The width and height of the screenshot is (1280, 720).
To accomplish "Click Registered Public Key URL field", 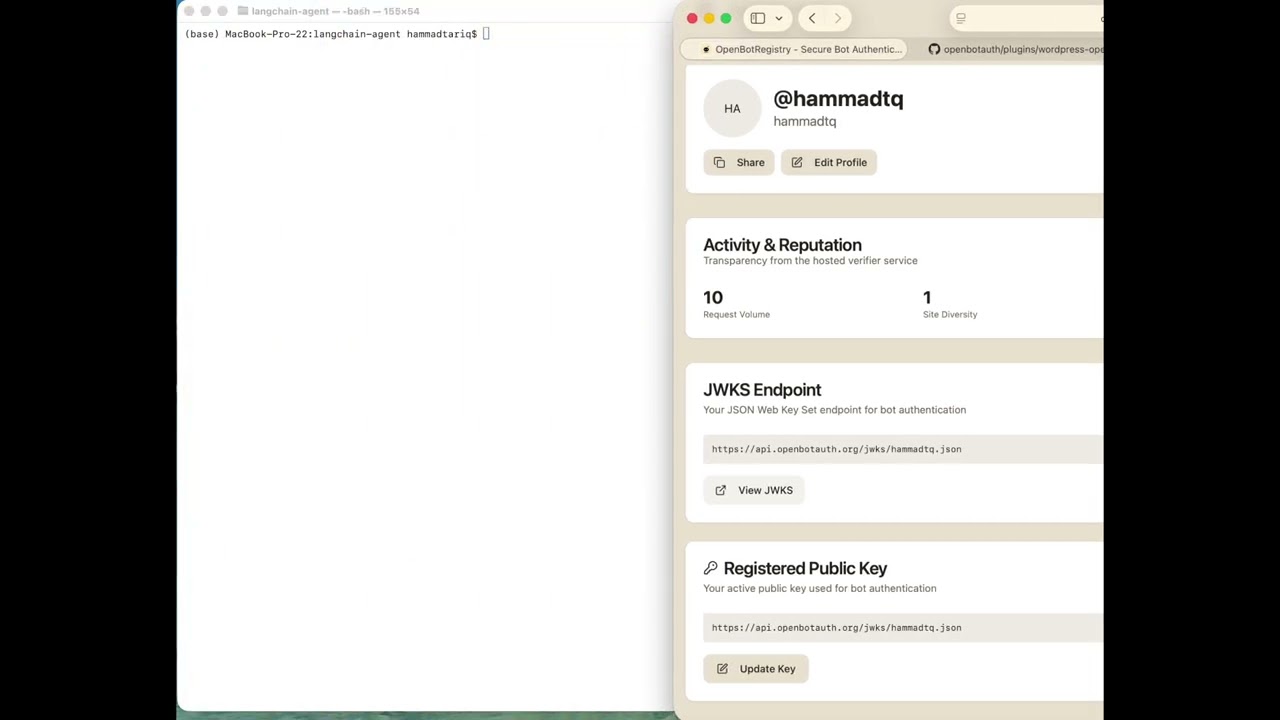I will (903, 628).
